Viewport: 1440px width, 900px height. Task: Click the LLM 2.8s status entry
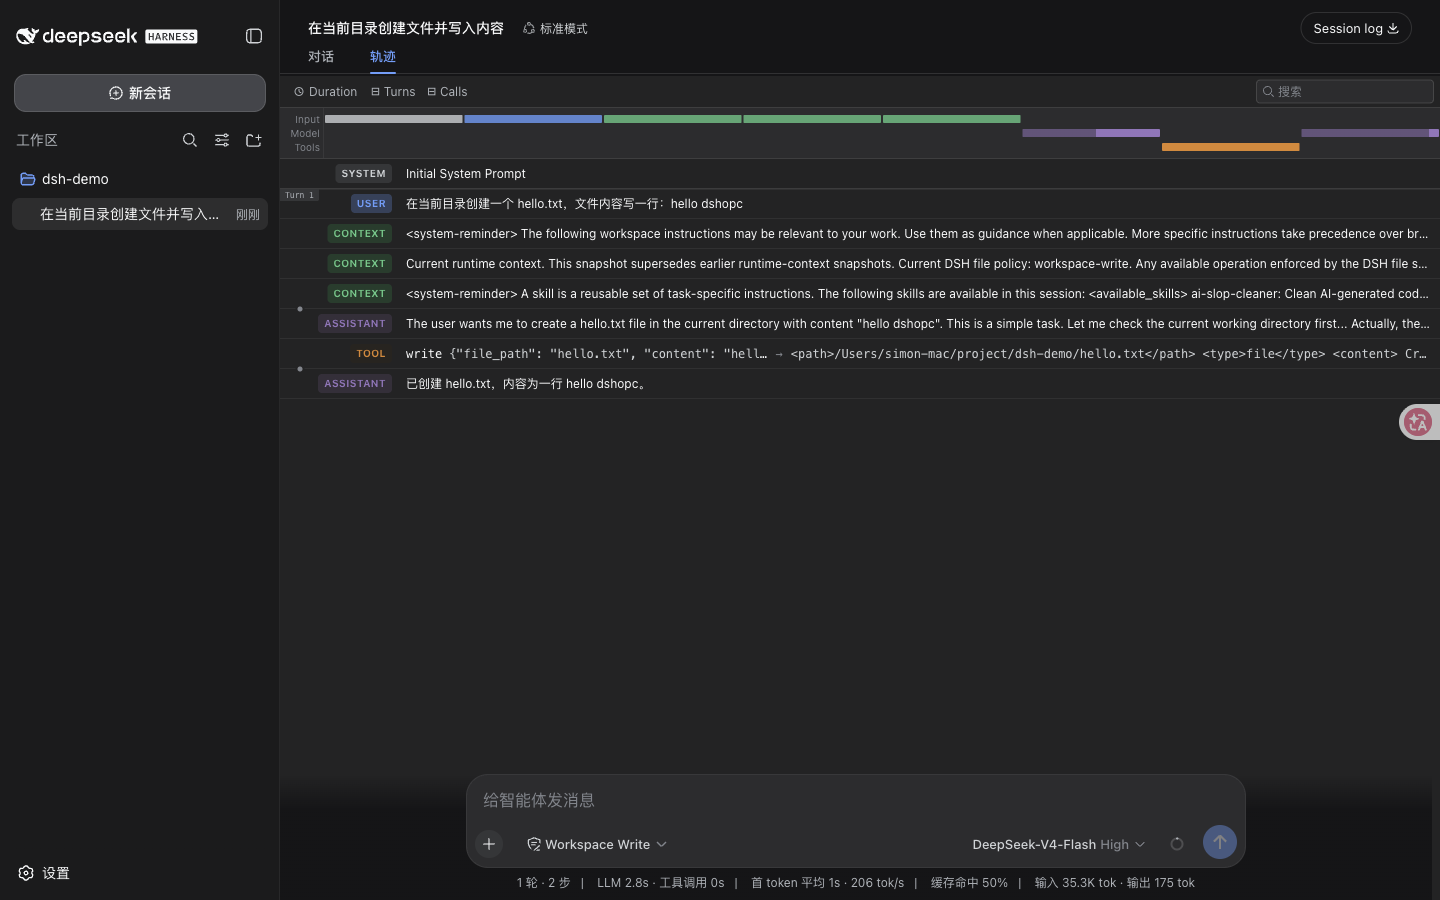tap(622, 883)
